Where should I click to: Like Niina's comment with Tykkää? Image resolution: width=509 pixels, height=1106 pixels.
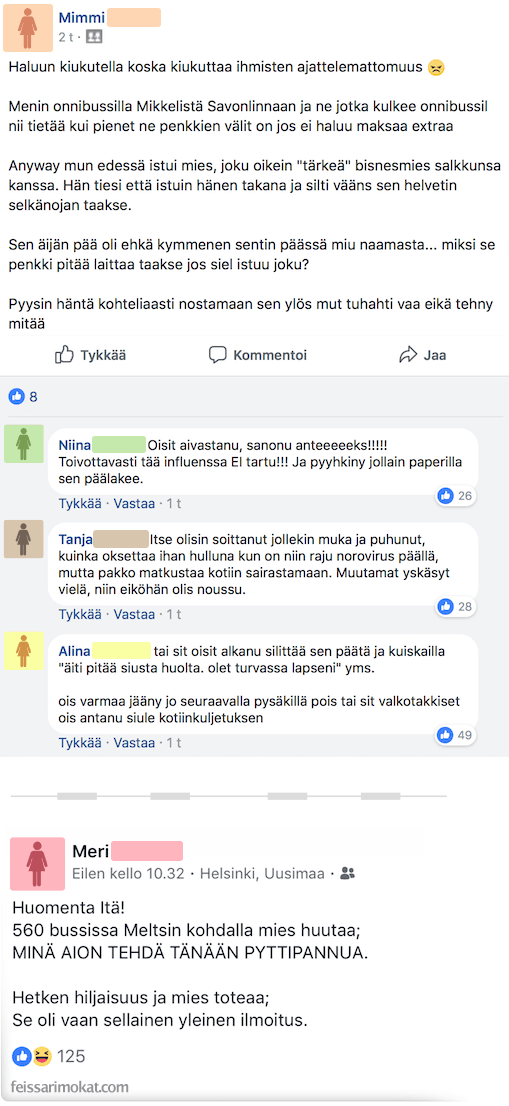[81, 504]
